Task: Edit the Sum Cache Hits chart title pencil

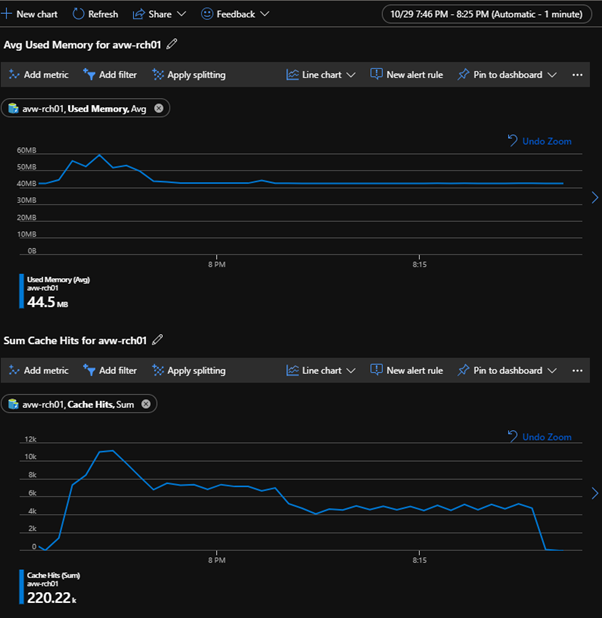Action: [x=158, y=340]
